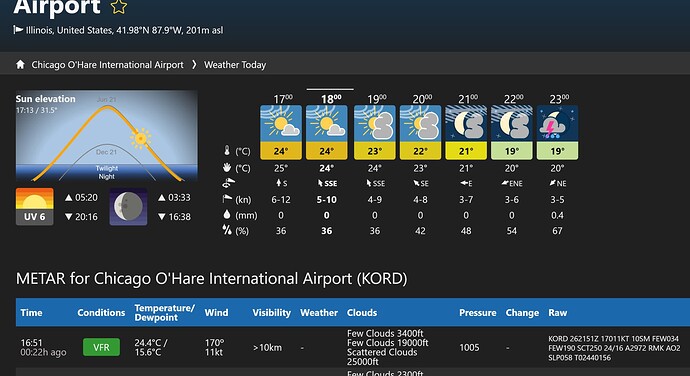The height and width of the screenshot is (376, 690).
Task: Click the Clouds column header
Action: point(362,313)
